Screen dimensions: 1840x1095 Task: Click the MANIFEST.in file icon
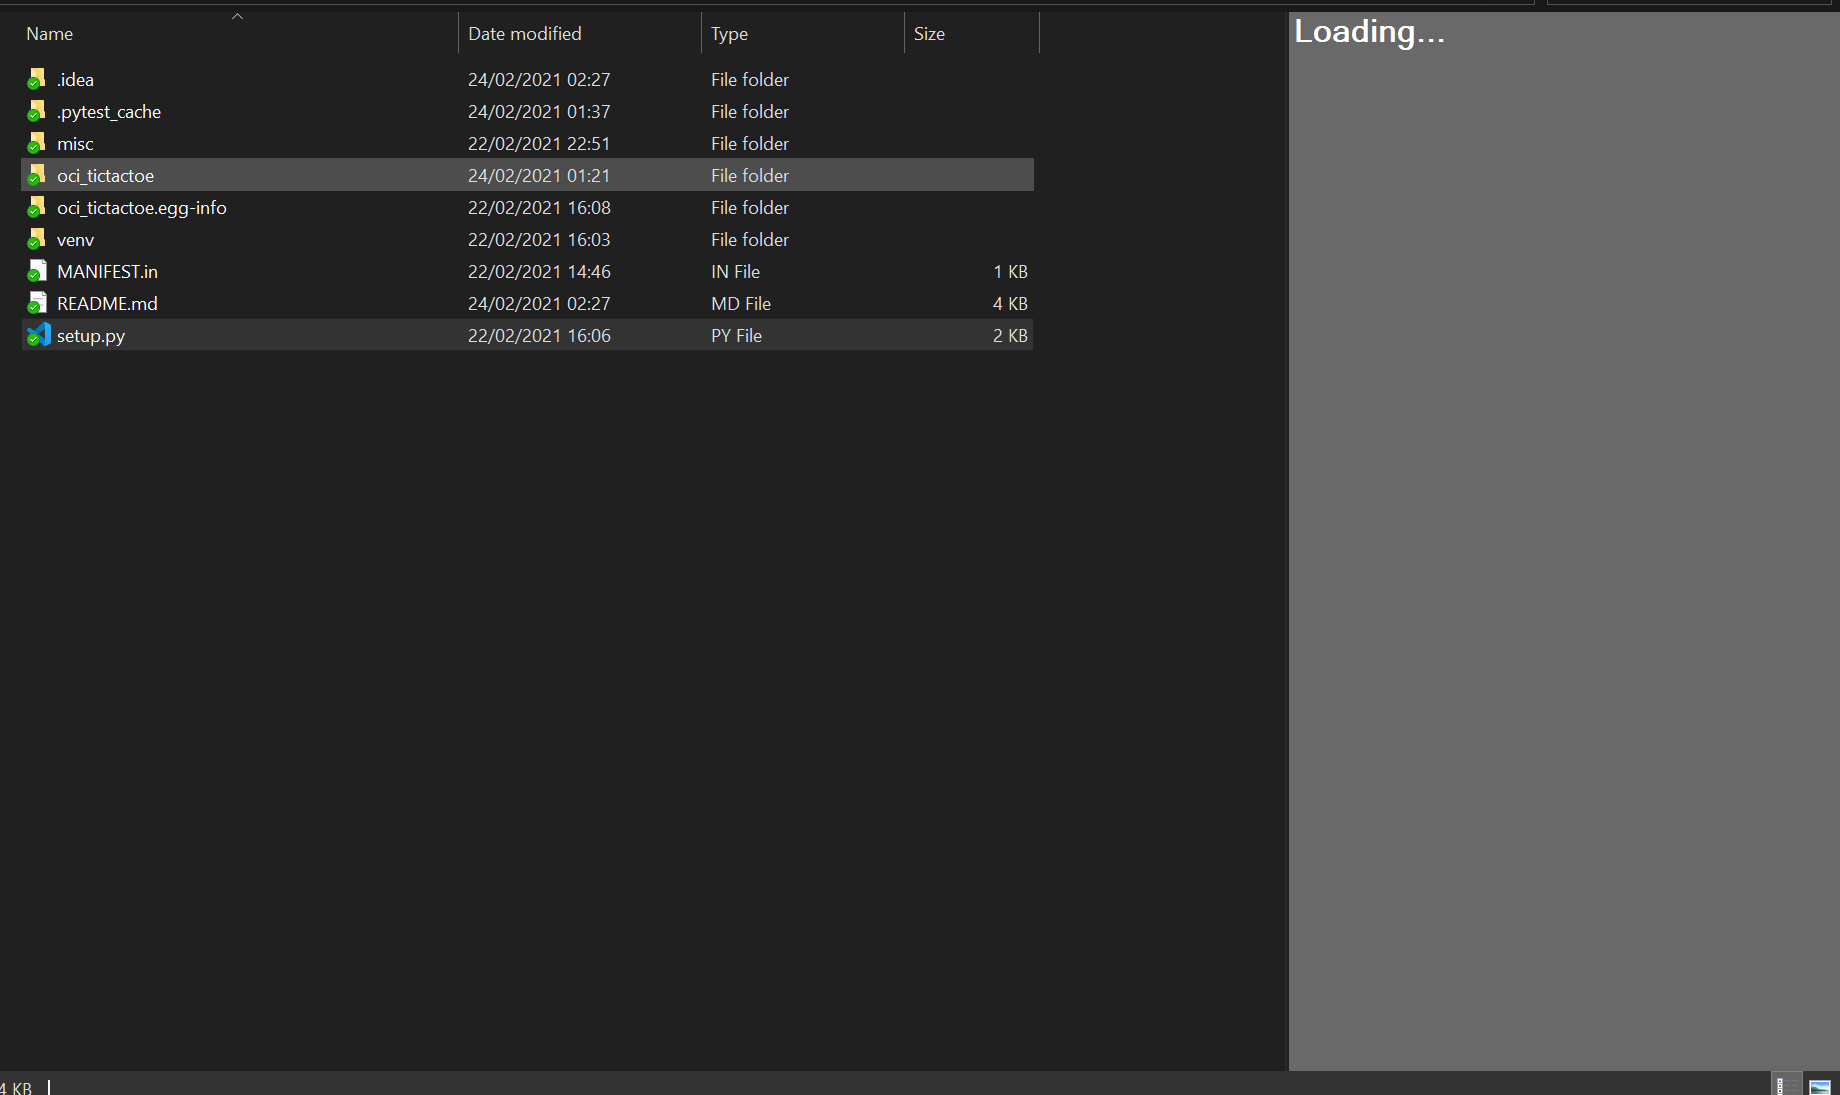tap(37, 271)
